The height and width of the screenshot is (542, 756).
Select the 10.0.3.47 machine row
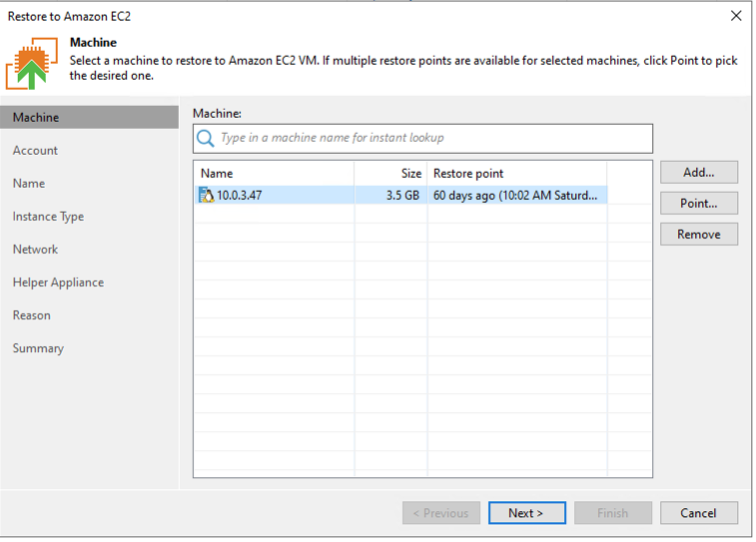(x=401, y=195)
